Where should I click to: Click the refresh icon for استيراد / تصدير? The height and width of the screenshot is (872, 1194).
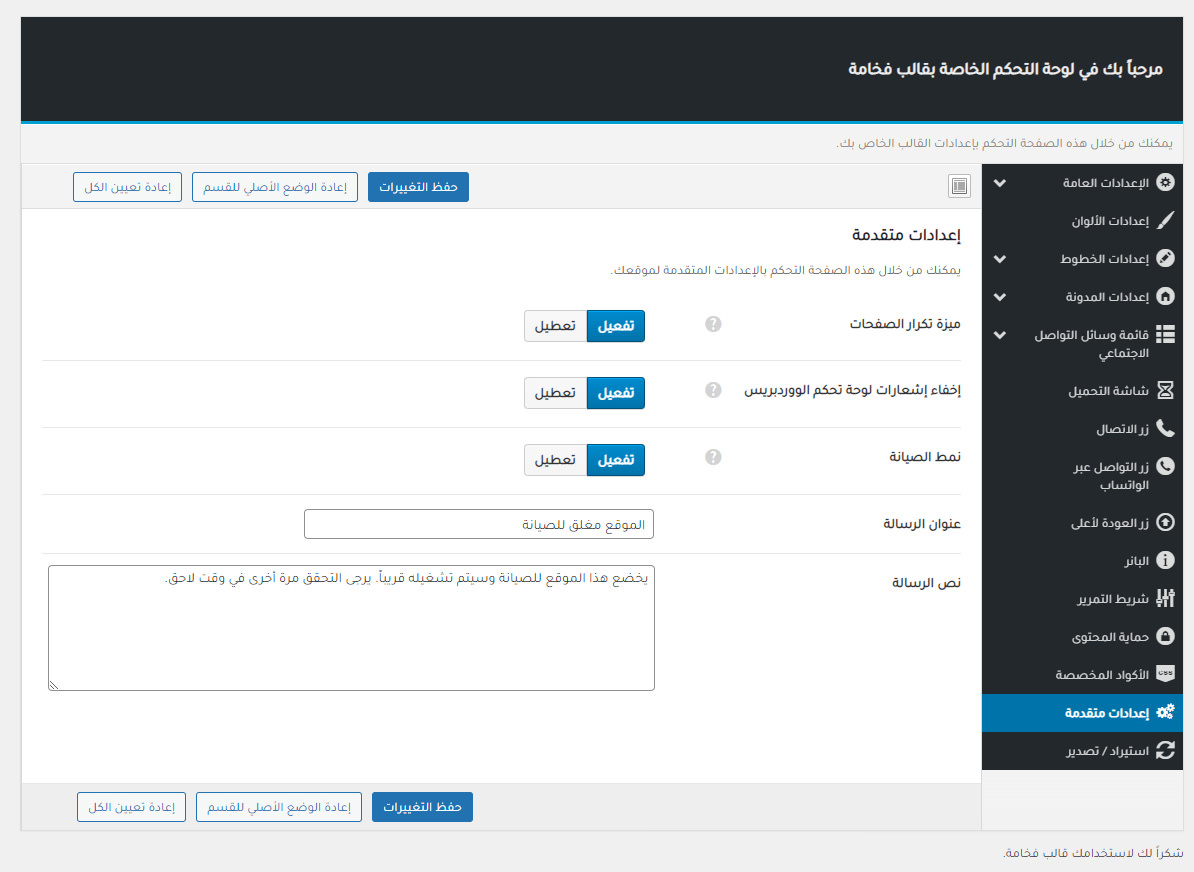click(1165, 749)
